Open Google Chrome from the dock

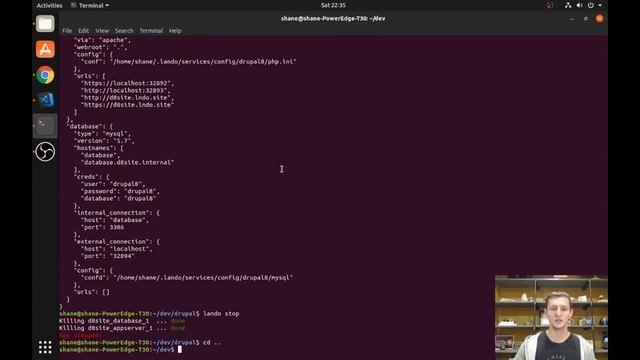(x=45, y=75)
